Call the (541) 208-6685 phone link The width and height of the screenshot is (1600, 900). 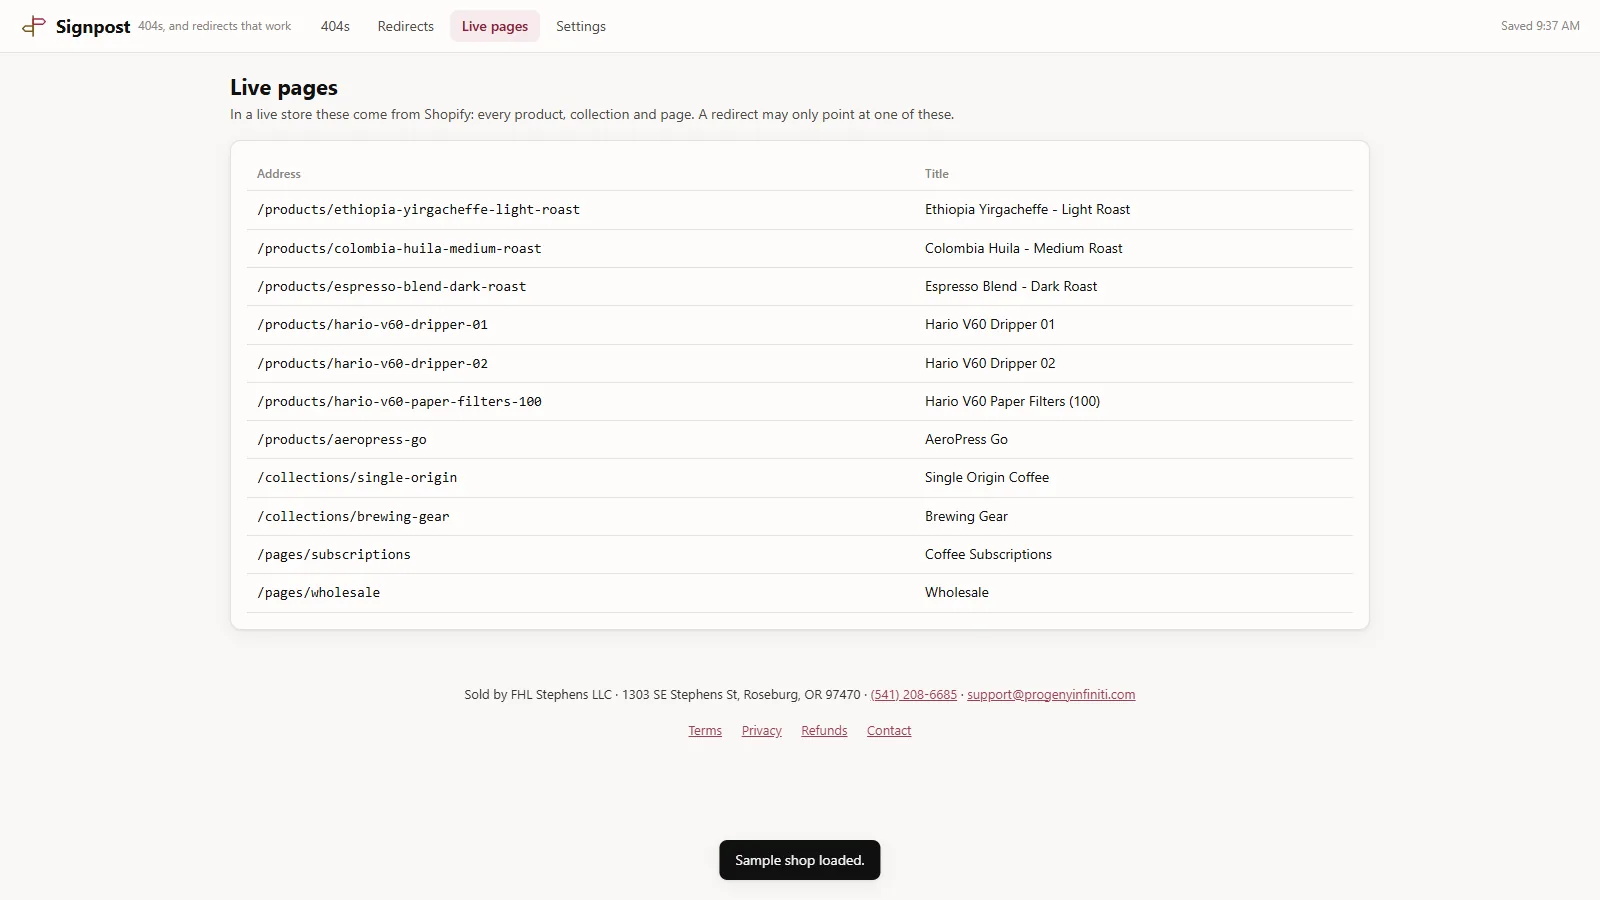[914, 695]
